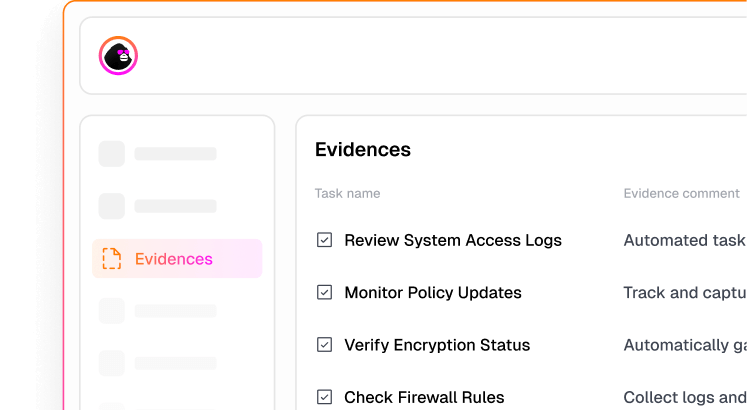747x410 pixels.
Task: Click the dashed document icon beside Evidences
Action: [x=112, y=259]
